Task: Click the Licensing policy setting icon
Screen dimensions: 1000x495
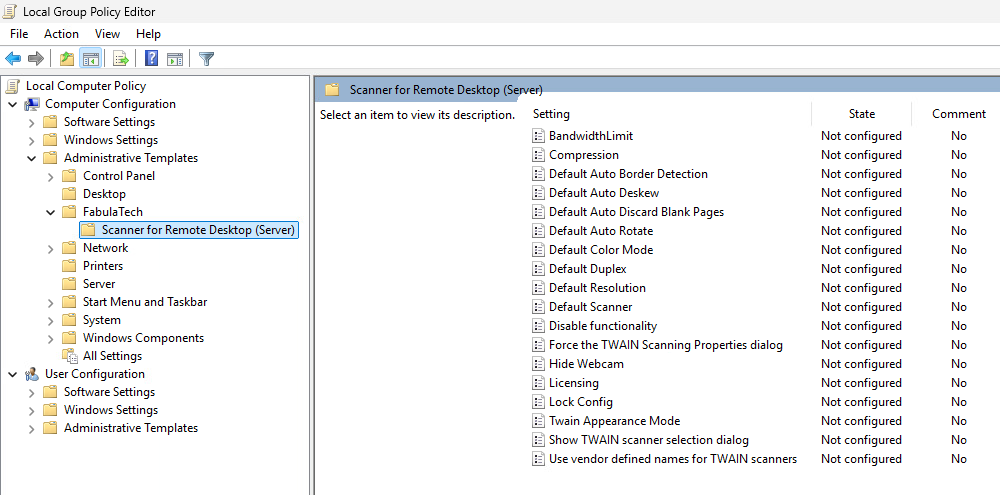Action: click(x=538, y=383)
